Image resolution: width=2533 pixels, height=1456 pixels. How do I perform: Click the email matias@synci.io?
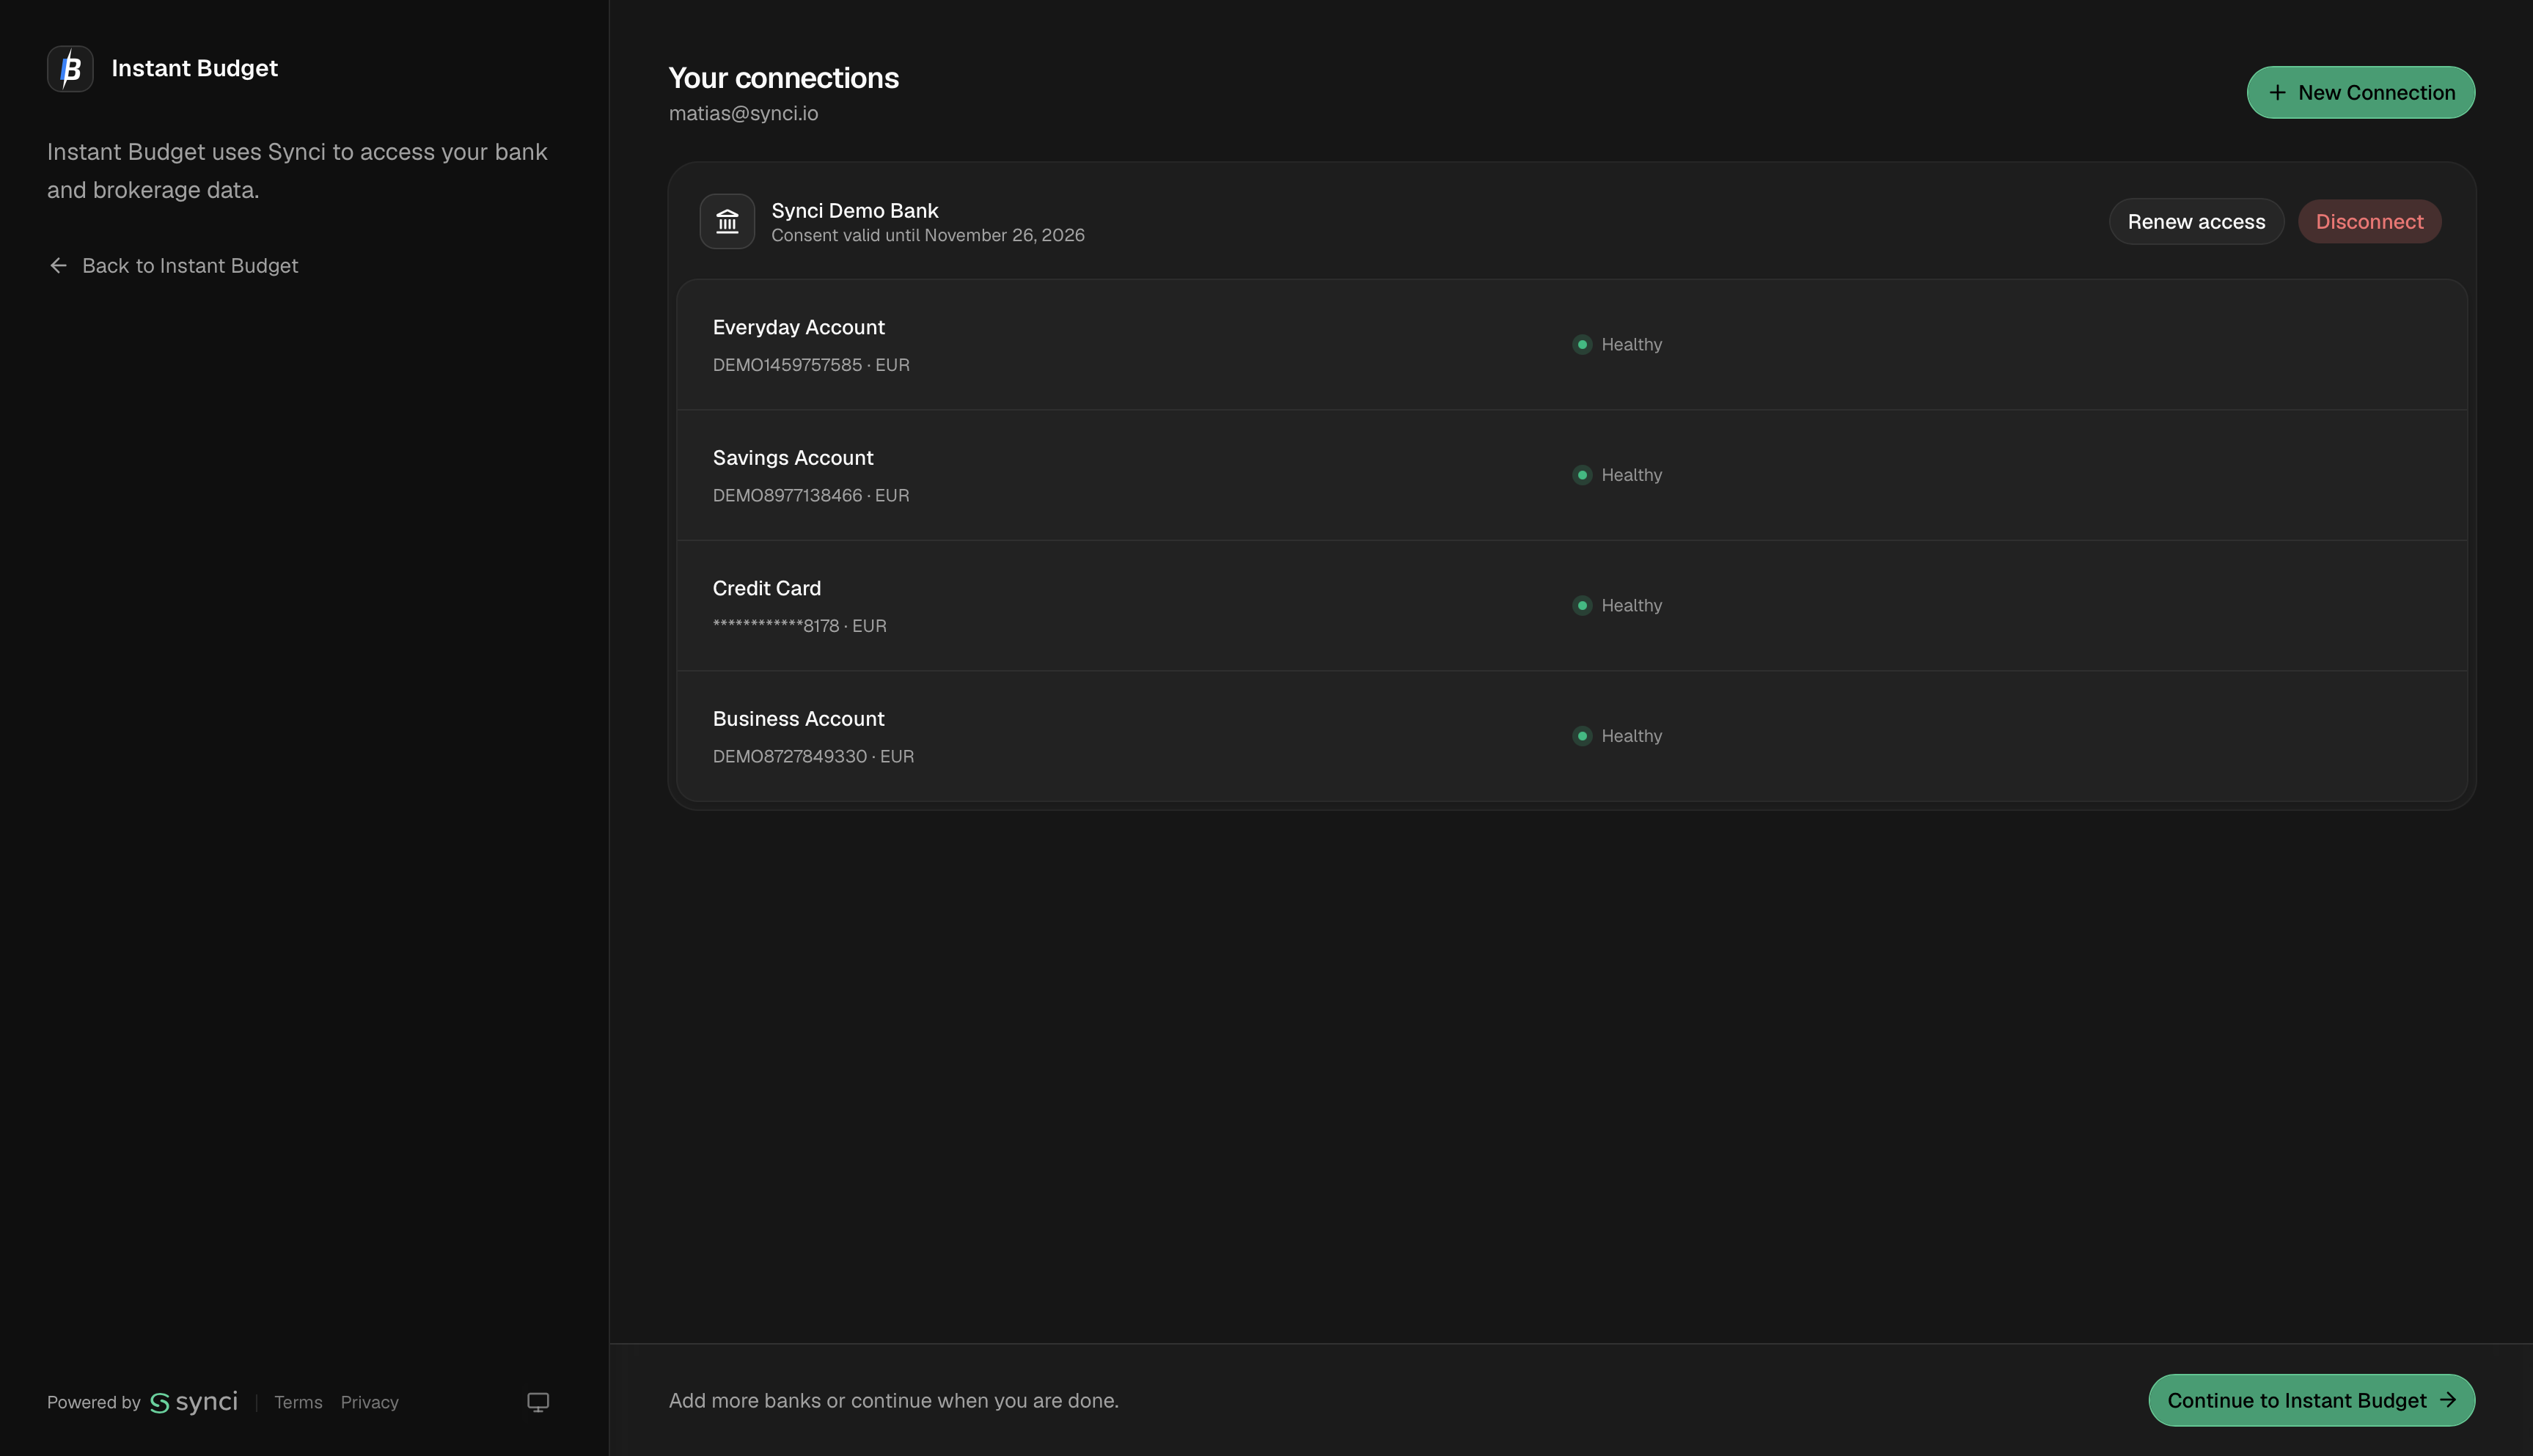(x=743, y=113)
